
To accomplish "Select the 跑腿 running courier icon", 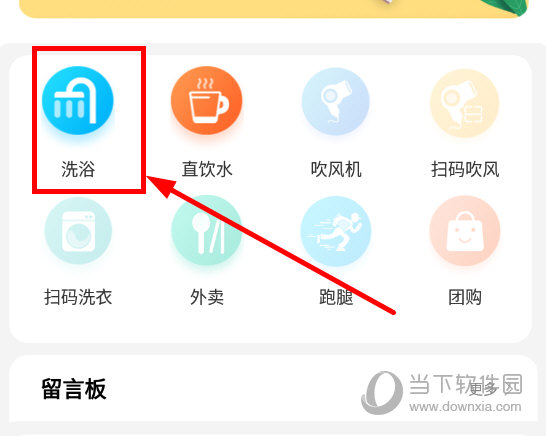I will 336,231.
